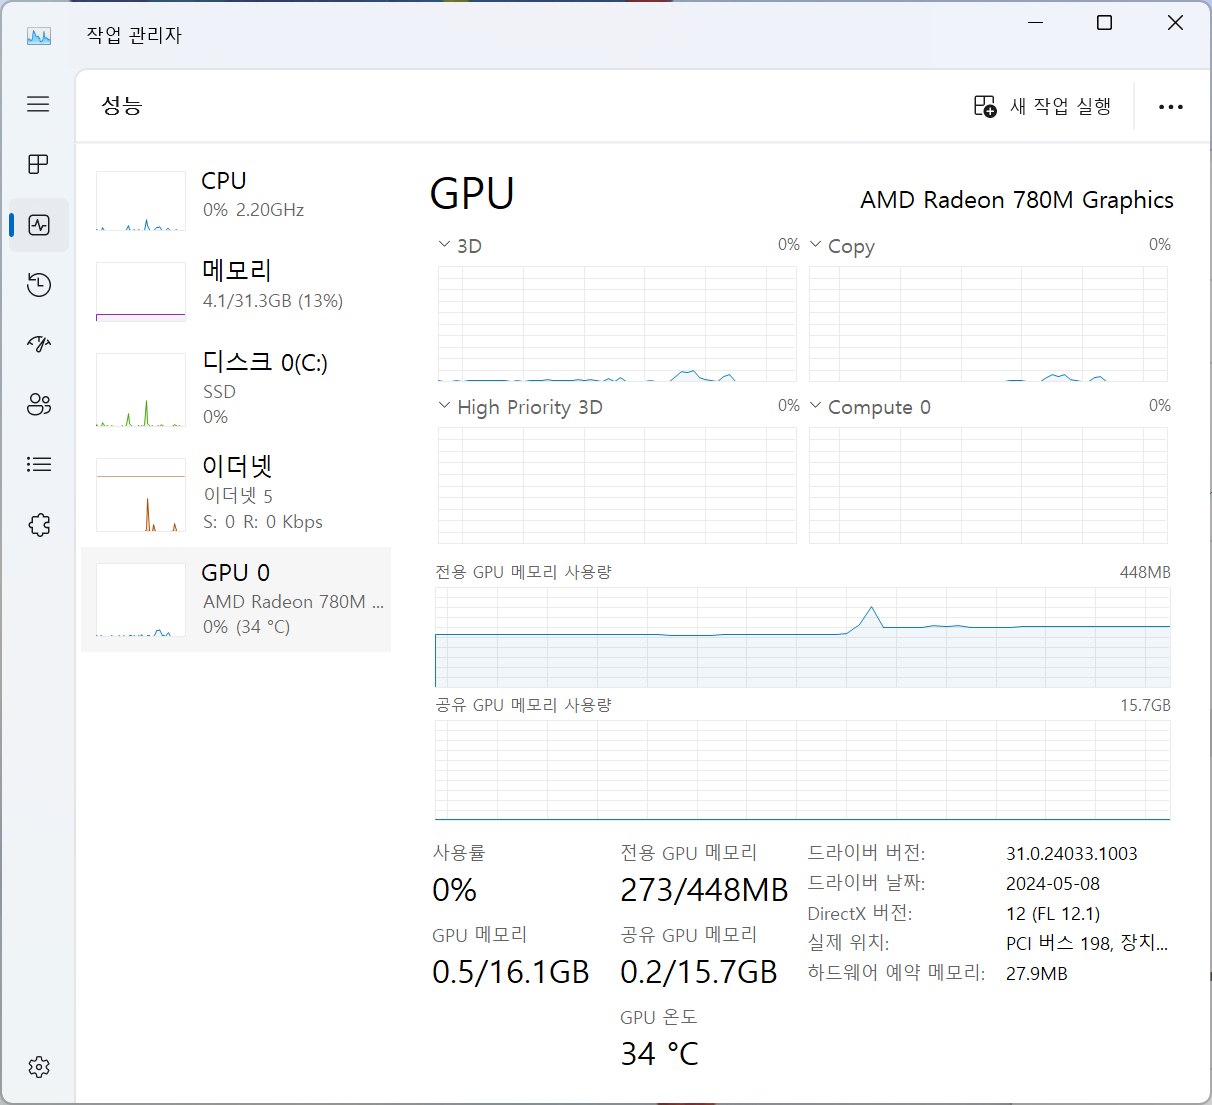Click the 새 작업 실행 button

coord(1042,106)
